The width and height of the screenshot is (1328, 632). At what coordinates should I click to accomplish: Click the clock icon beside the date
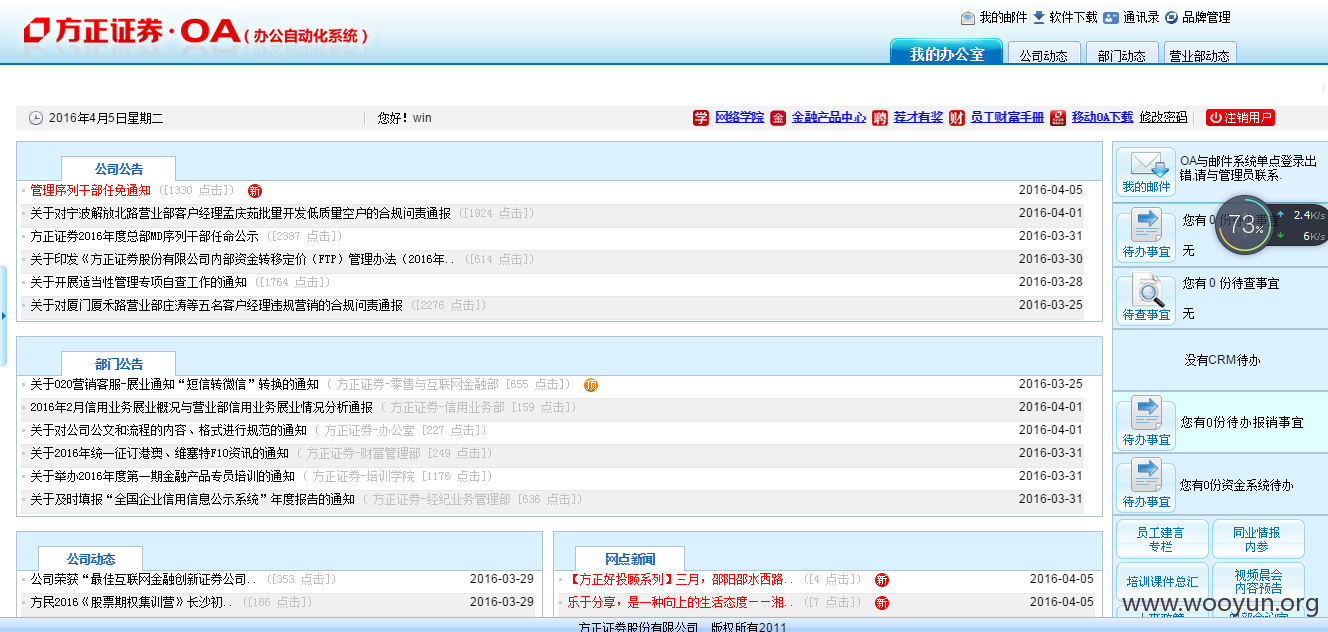36,118
